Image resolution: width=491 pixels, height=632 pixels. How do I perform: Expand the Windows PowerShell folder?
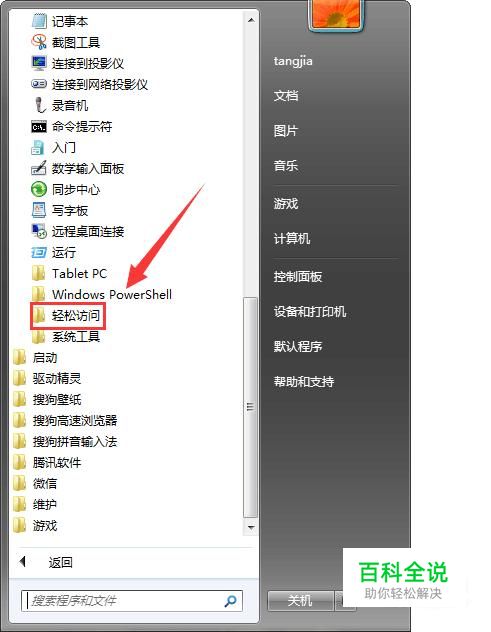102,294
